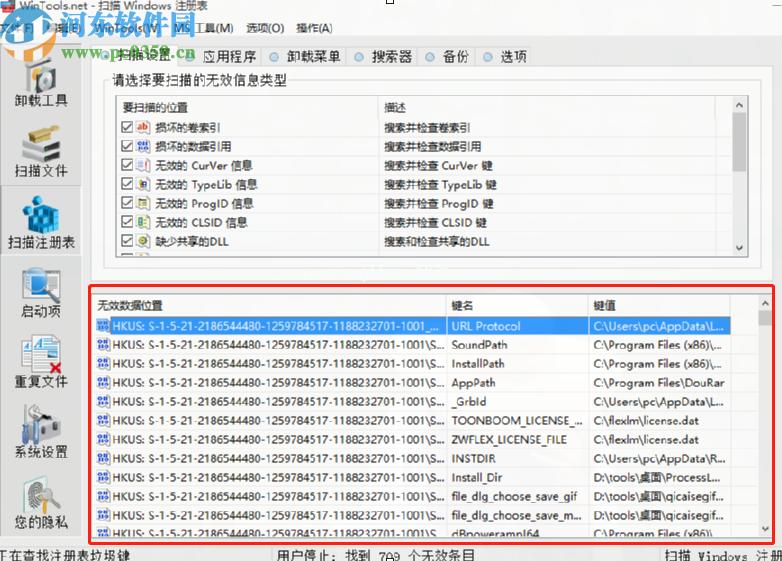The height and width of the screenshot is (561, 782).
Task: Open the 您的隐私 privacy tool
Action: pyautogui.click(x=41, y=503)
